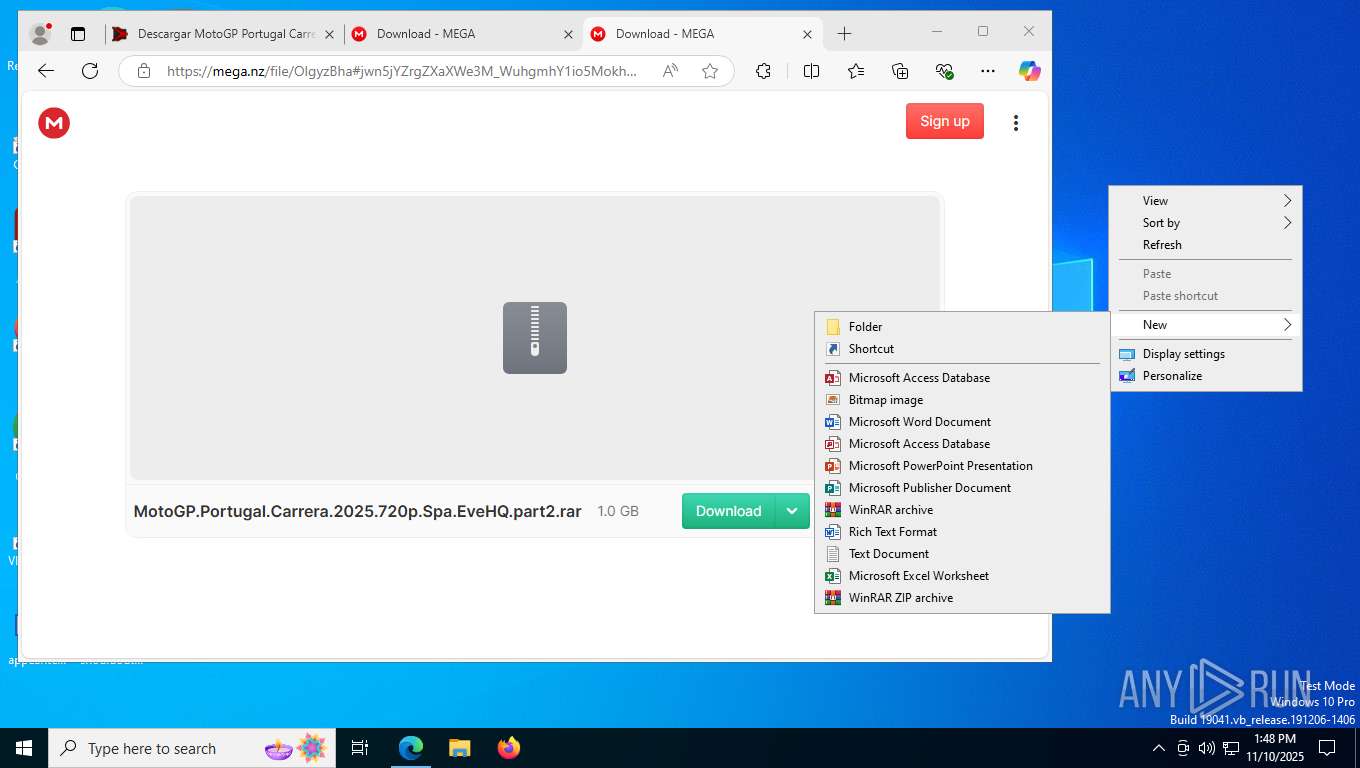This screenshot has width=1360, height=768.
Task: View site information lock icon
Action: tap(144, 71)
